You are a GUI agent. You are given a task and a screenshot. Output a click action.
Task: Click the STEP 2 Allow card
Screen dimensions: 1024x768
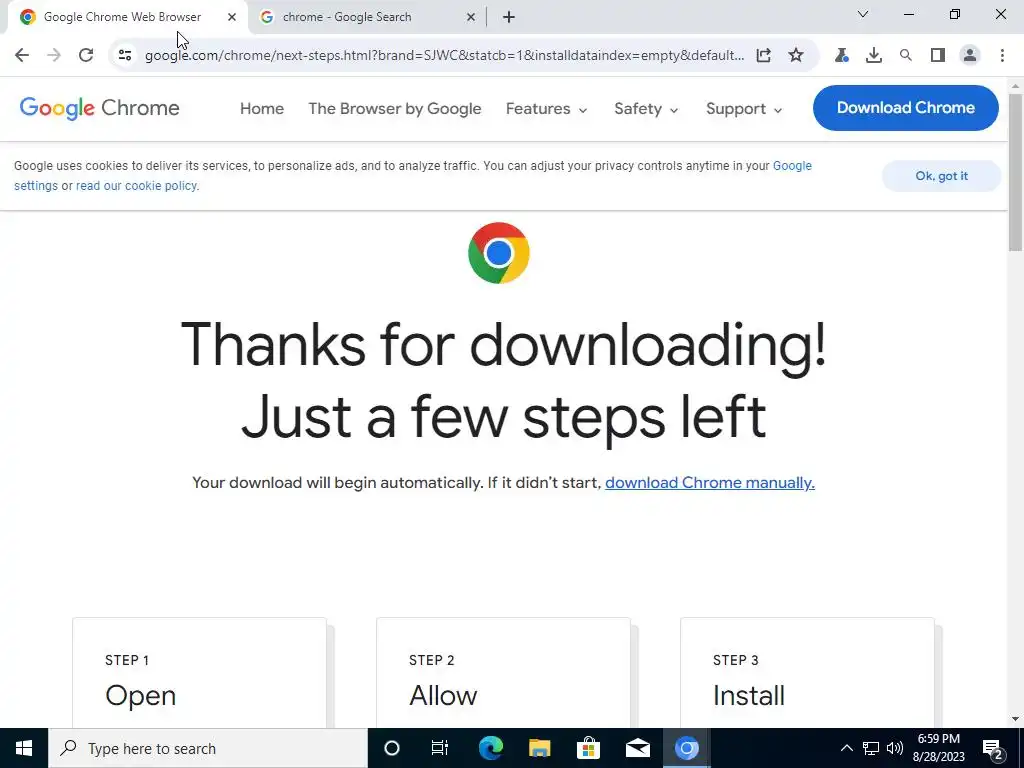(504, 673)
